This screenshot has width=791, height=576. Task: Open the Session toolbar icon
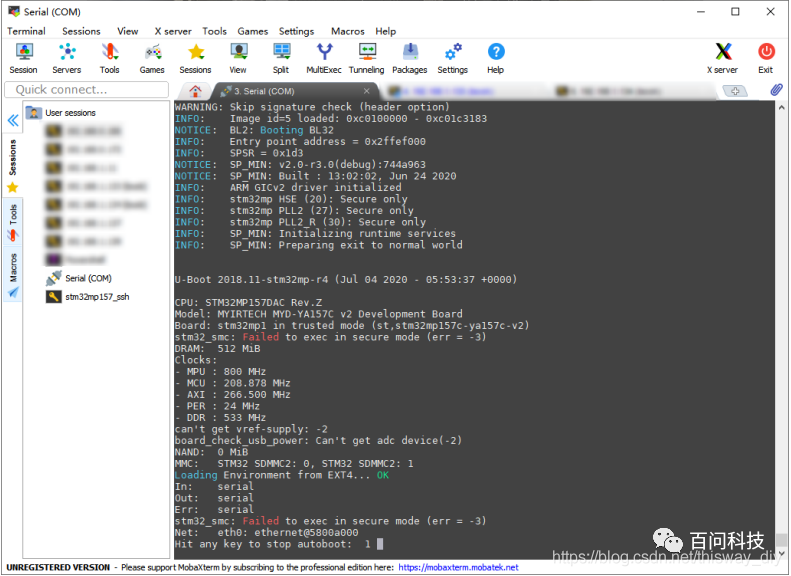[24, 58]
